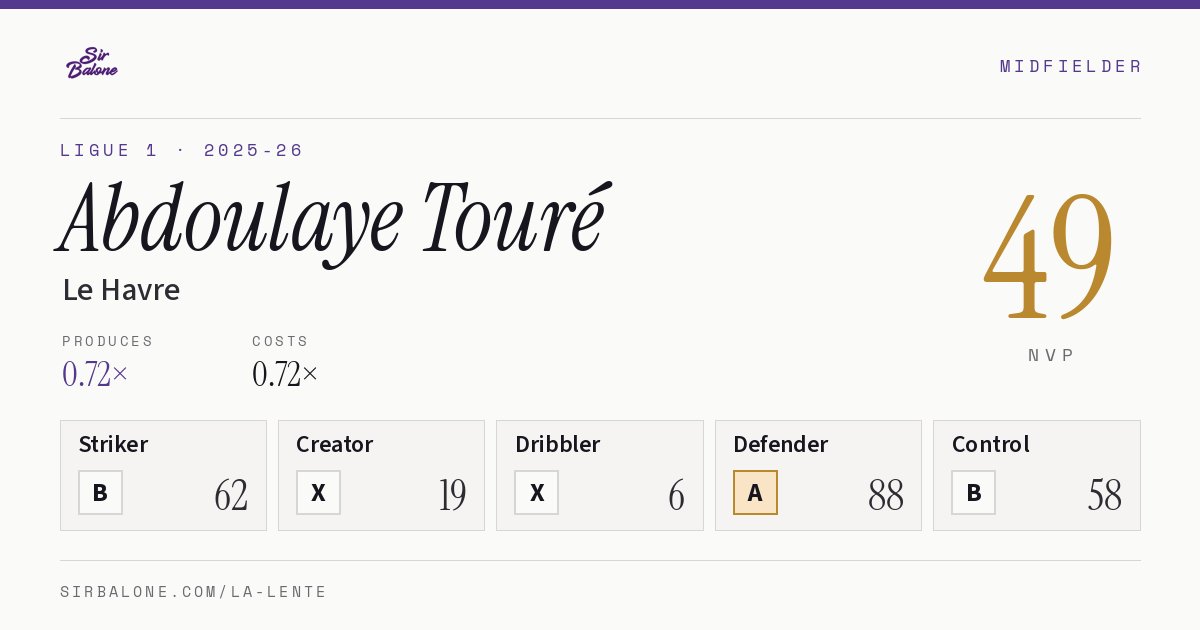Select the Defender stat card
The height and width of the screenshot is (630, 1200).
click(x=818, y=475)
